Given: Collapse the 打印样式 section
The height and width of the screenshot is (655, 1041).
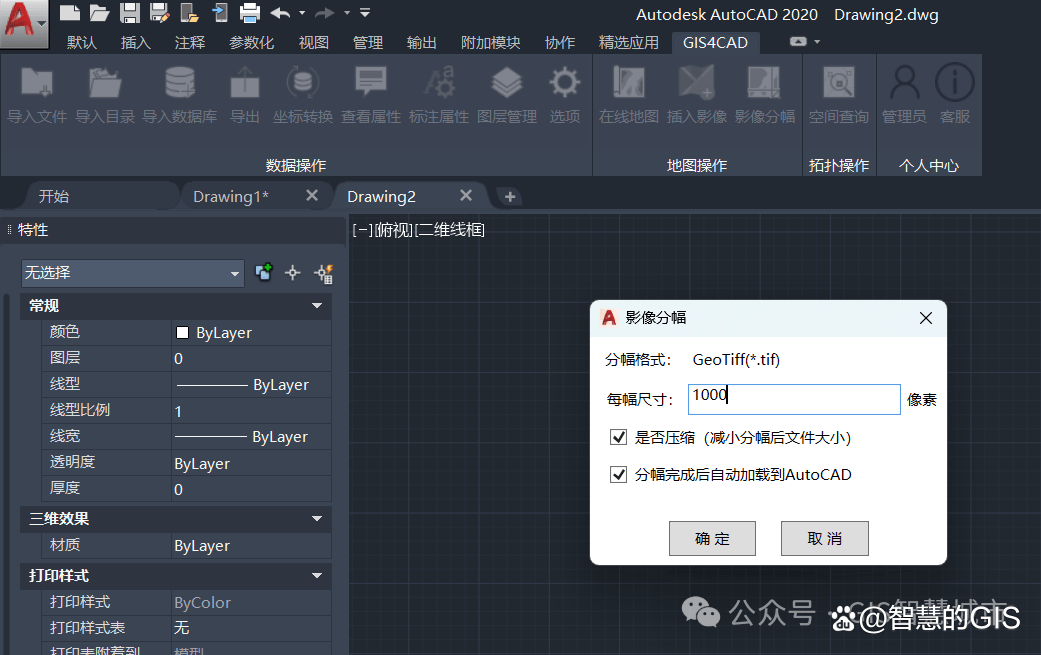Looking at the screenshot, I should pyautogui.click(x=317, y=576).
